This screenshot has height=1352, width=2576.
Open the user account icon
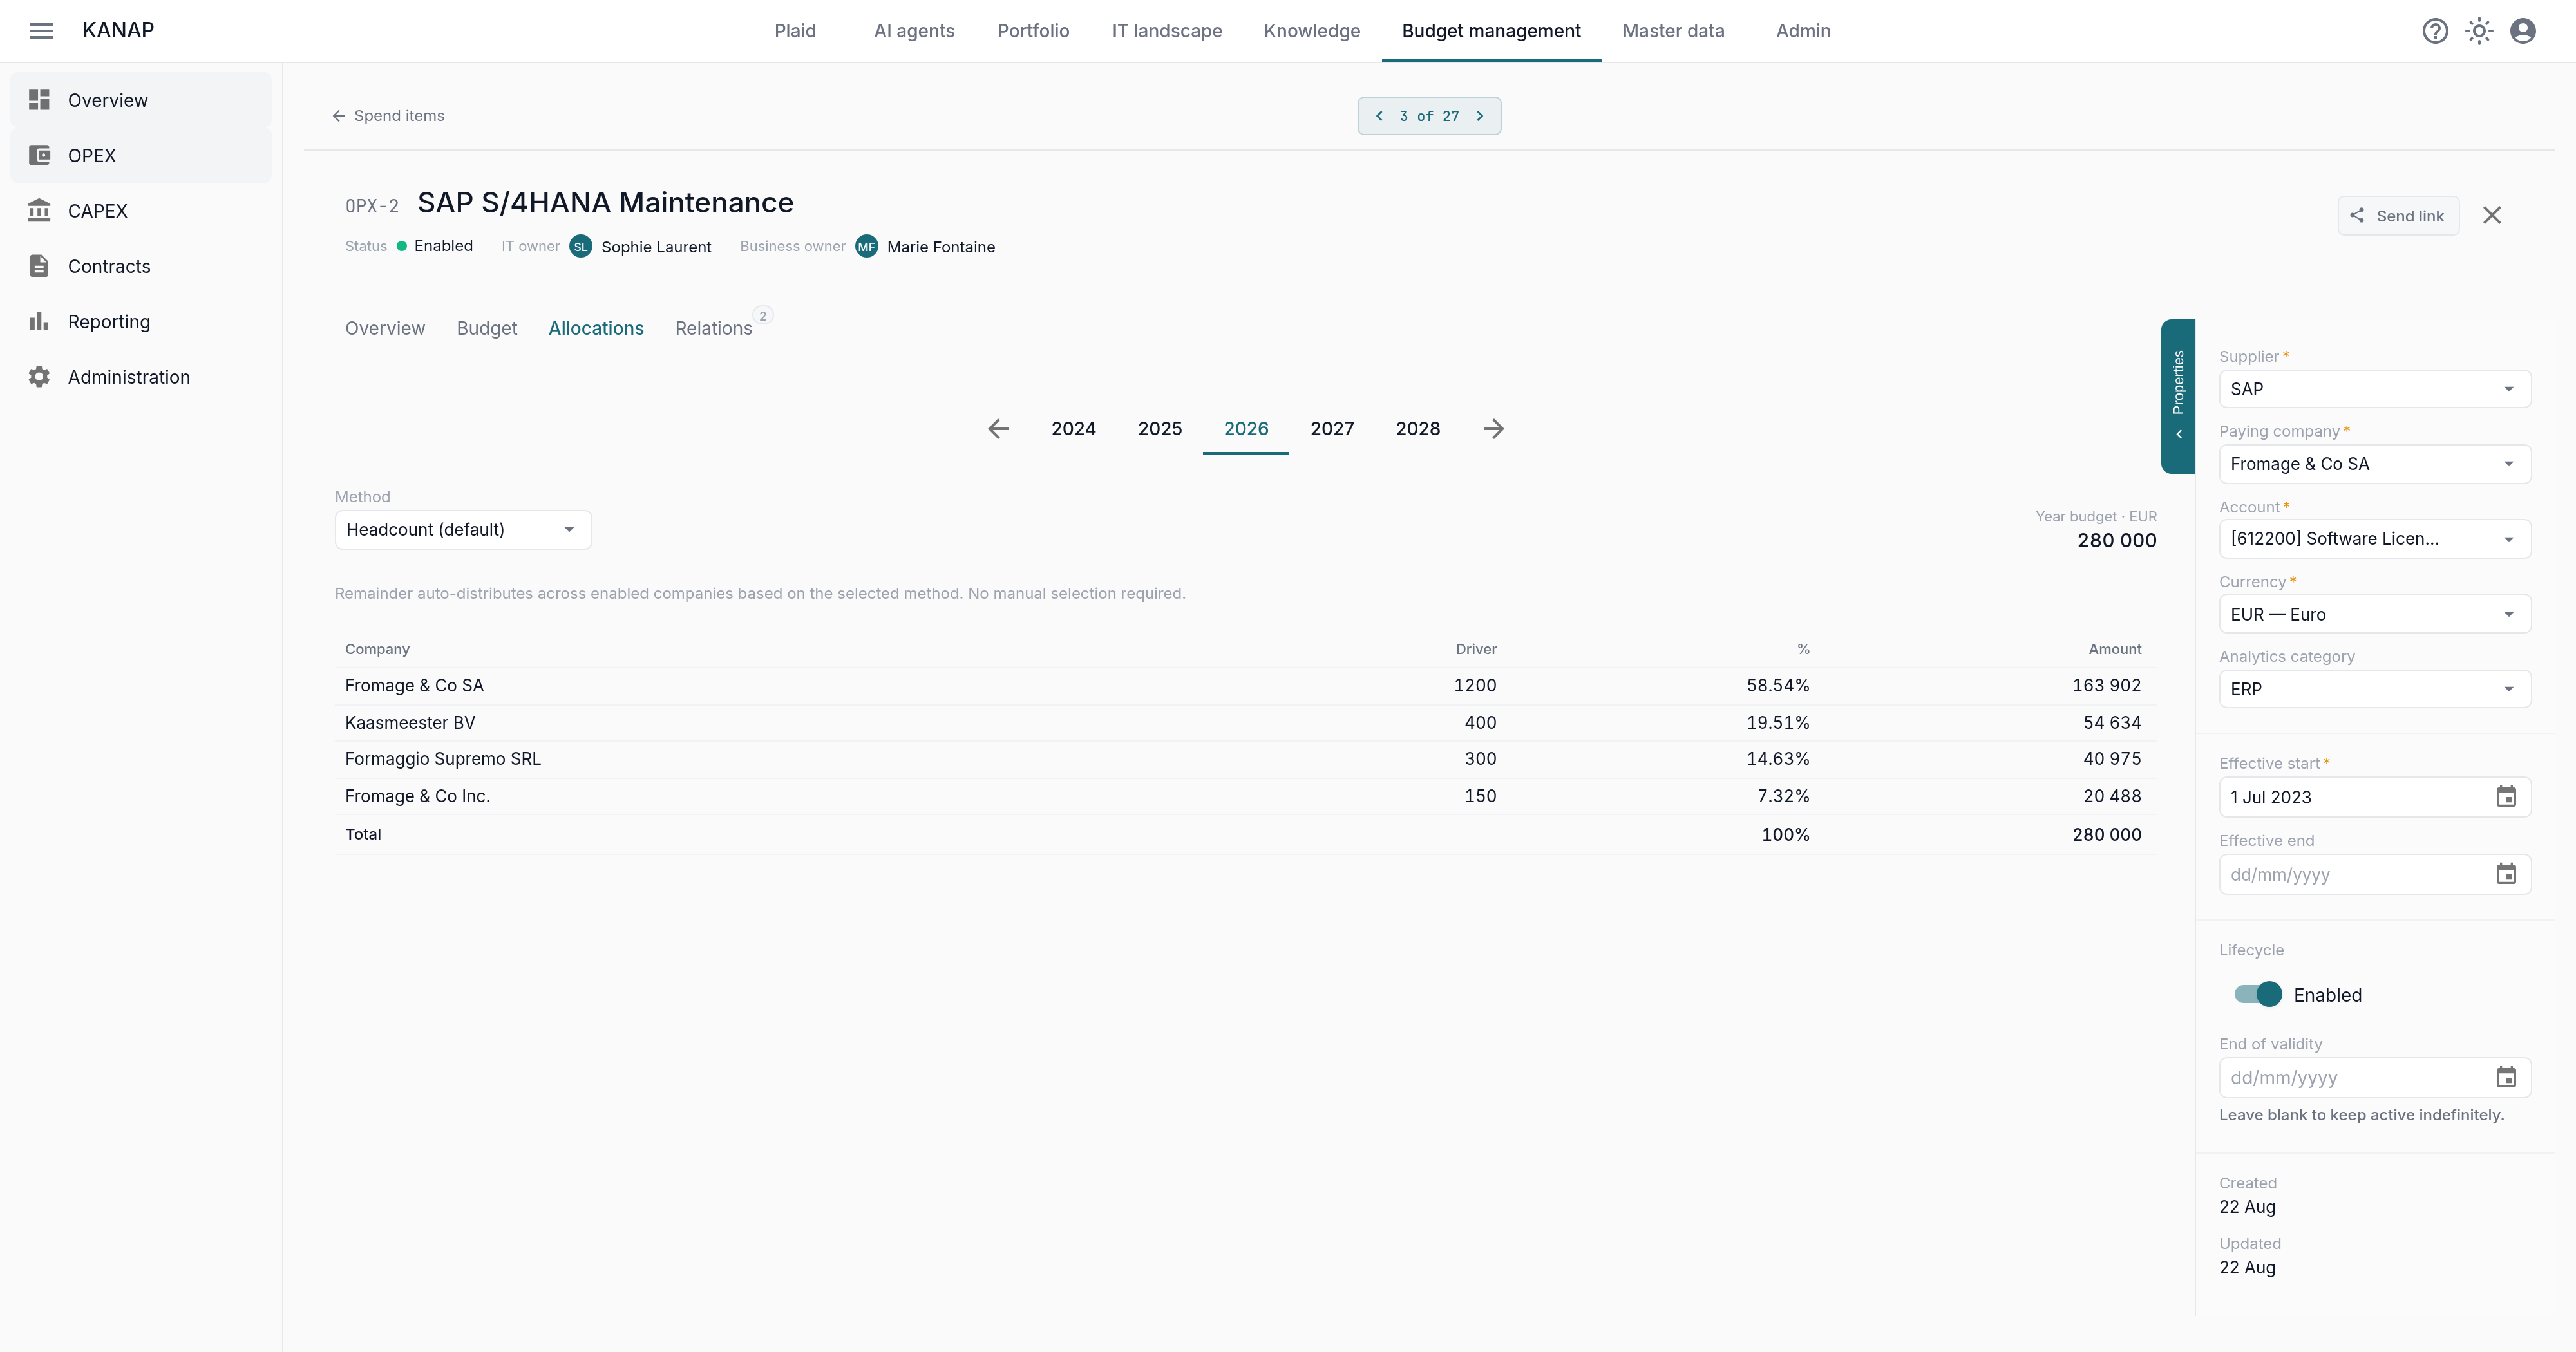[2523, 31]
